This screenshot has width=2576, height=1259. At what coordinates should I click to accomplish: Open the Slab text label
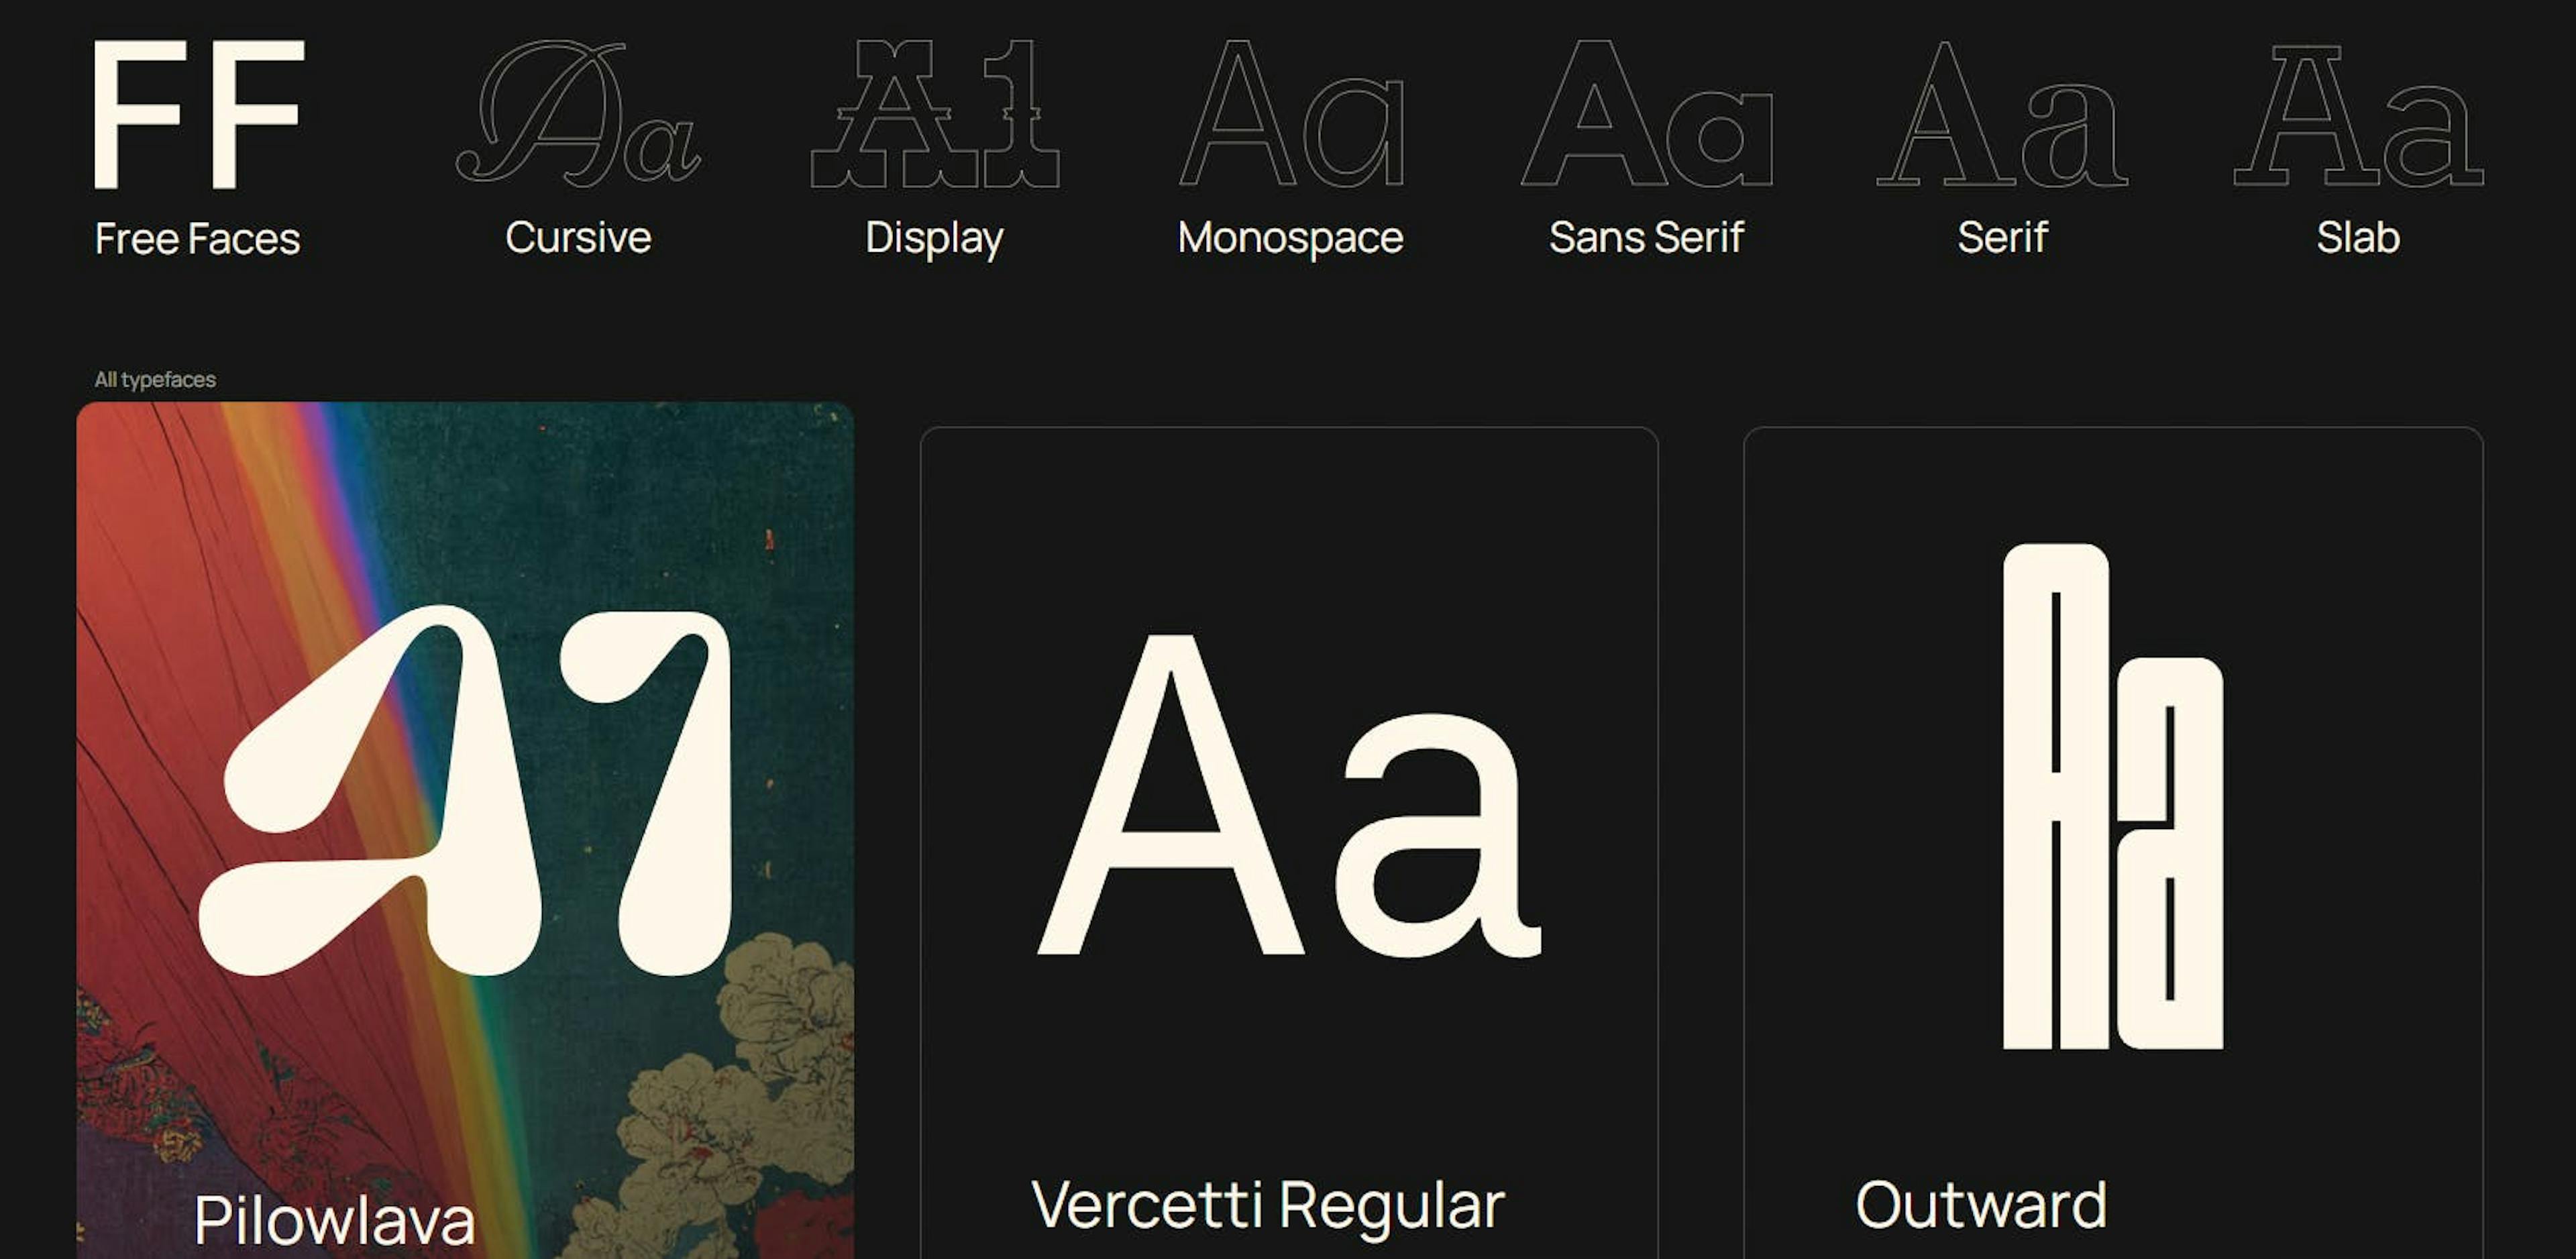point(2358,238)
